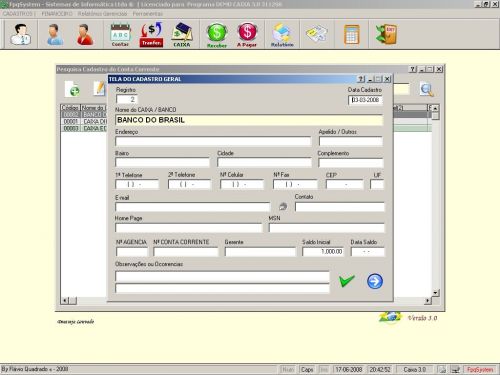This screenshot has height=375, width=500.
Task: Click the second Observações ou Ocorrencias line
Action: pyautogui.click(x=222, y=288)
